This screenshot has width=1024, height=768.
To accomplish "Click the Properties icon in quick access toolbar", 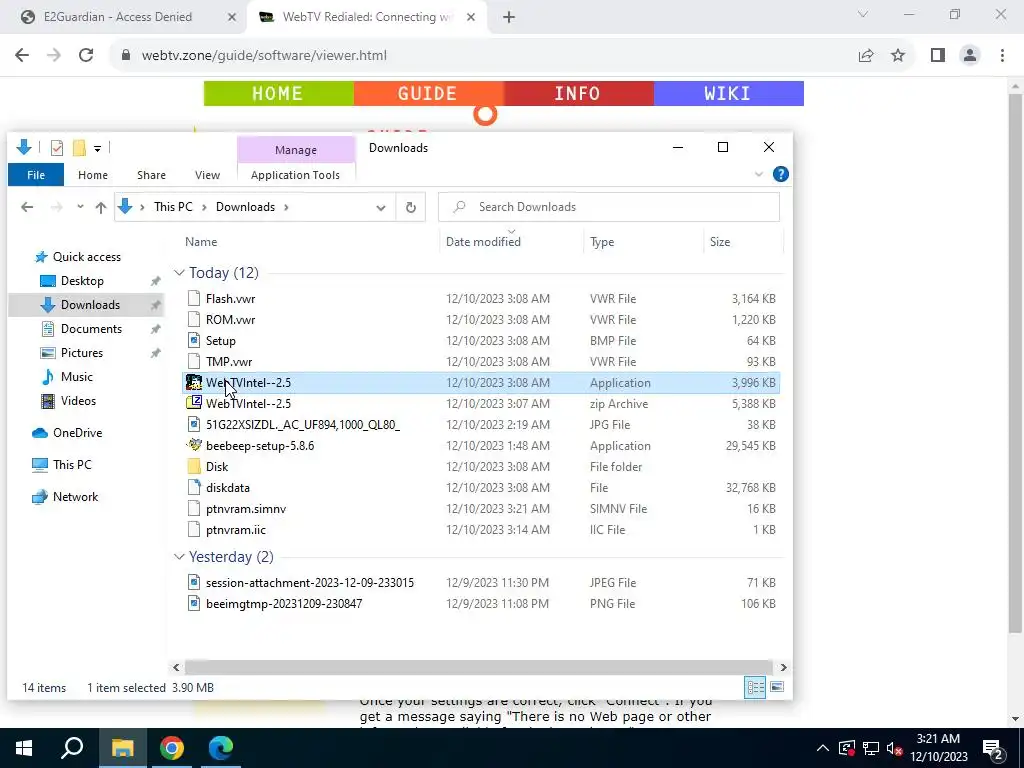I will pyautogui.click(x=57, y=148).
